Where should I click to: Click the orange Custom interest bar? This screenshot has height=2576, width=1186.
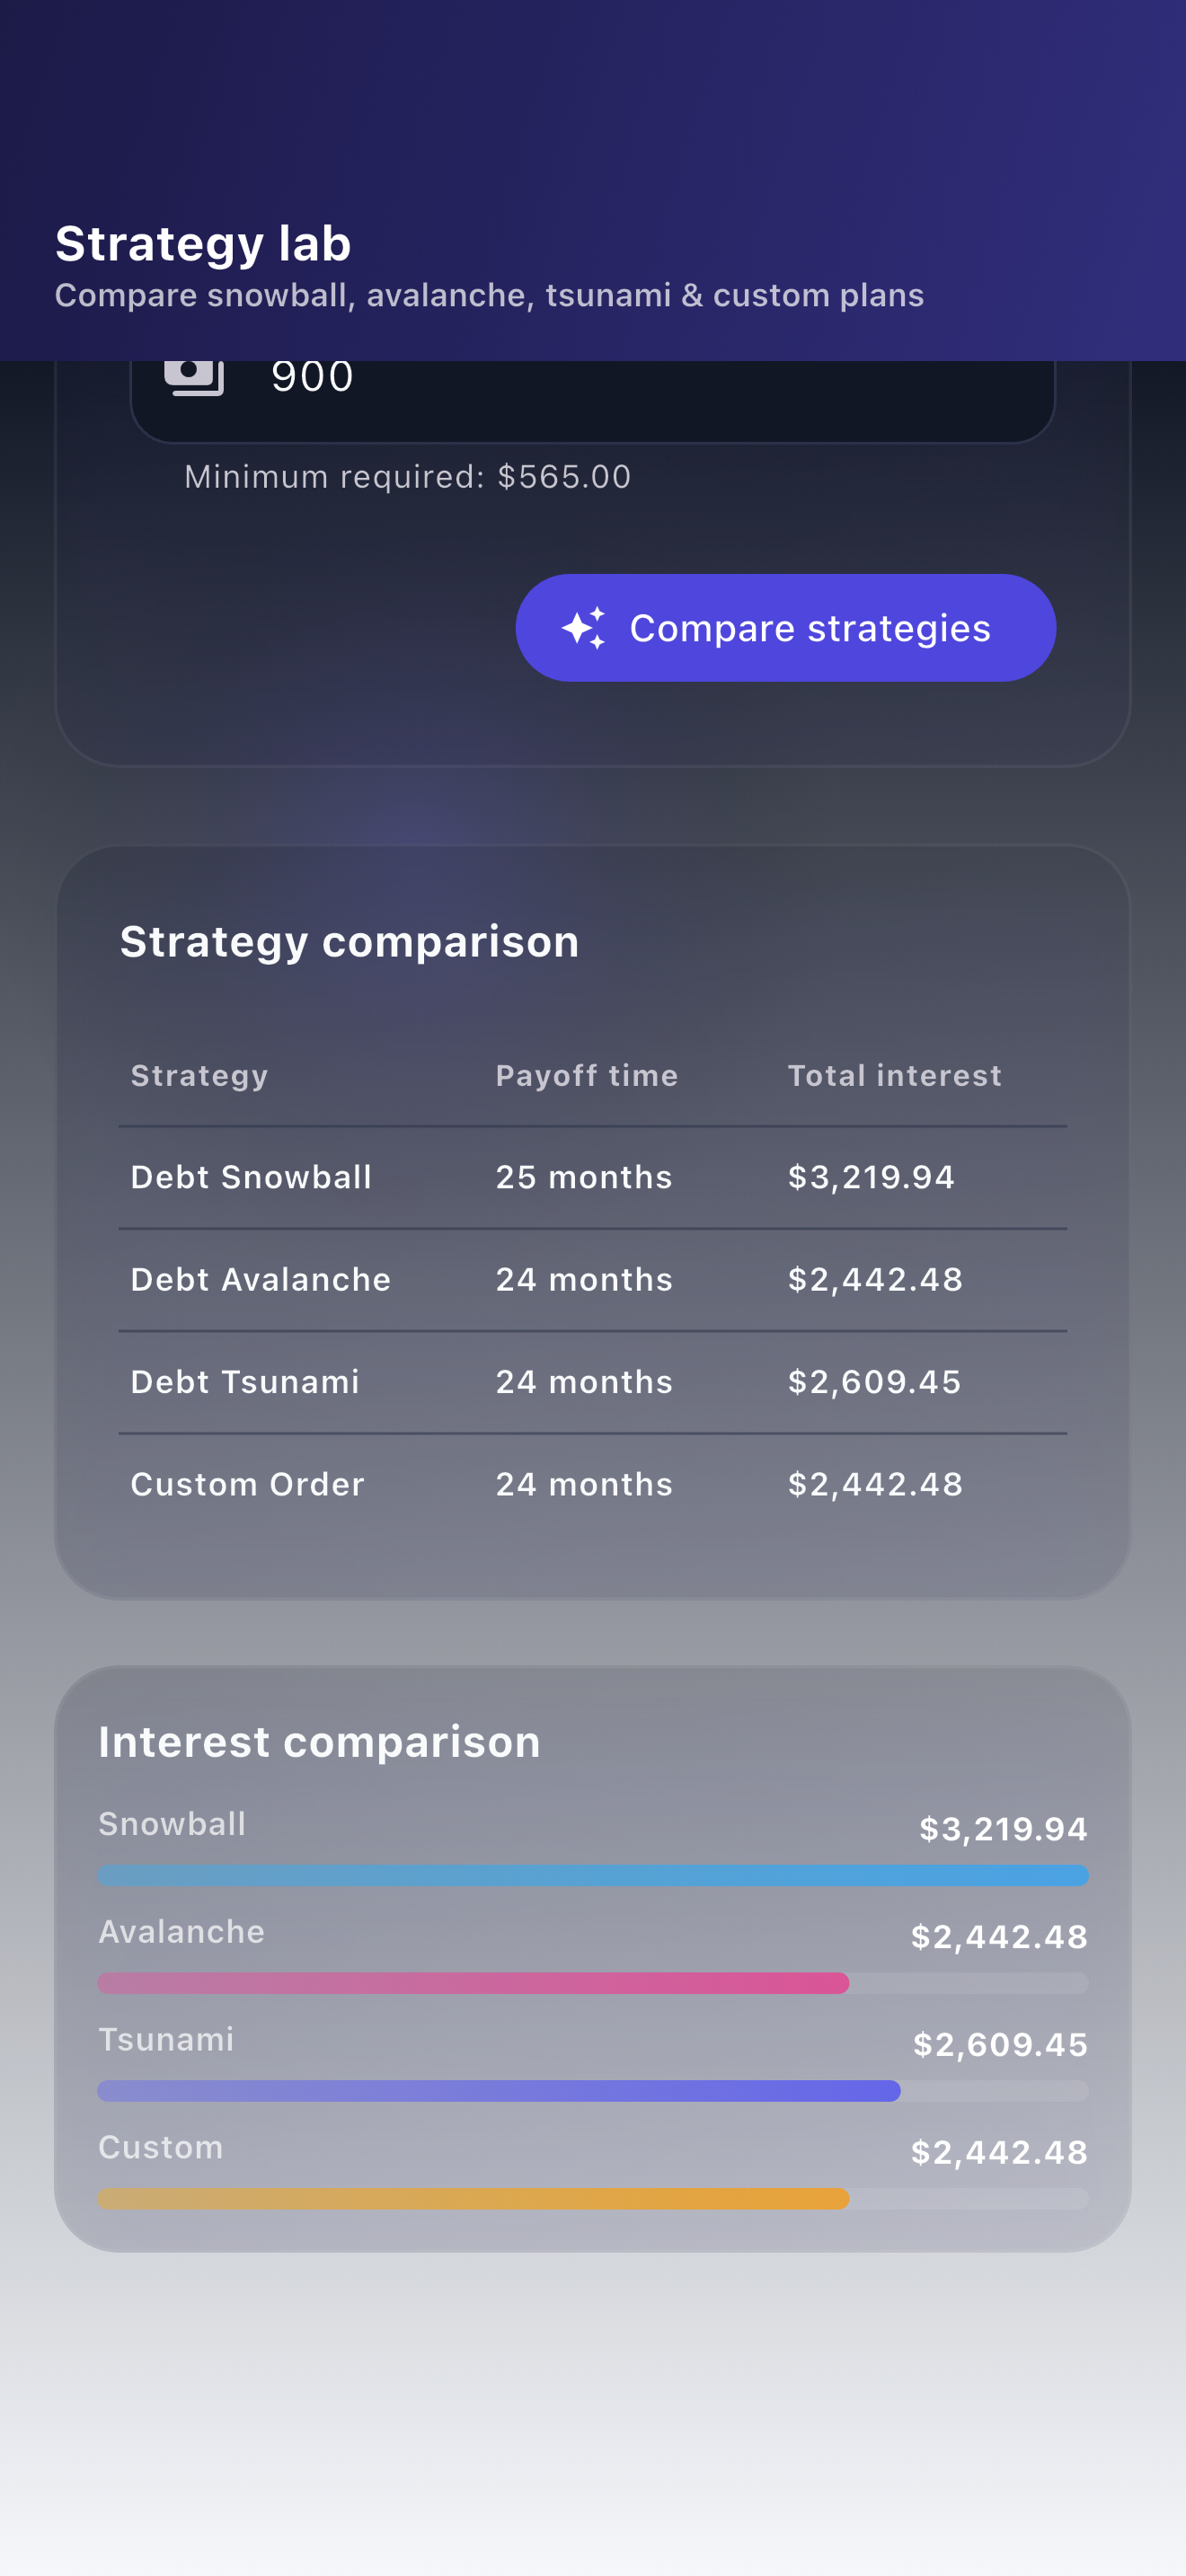(474, 2198)
